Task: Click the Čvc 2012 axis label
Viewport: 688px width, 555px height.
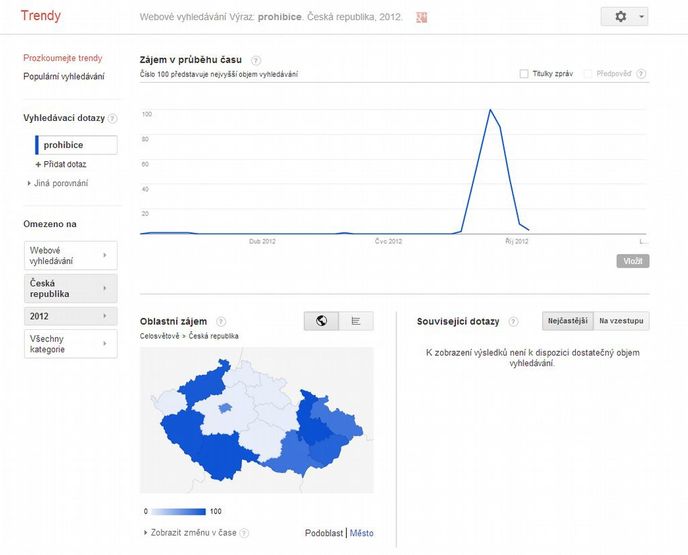Action: point(388,241)
